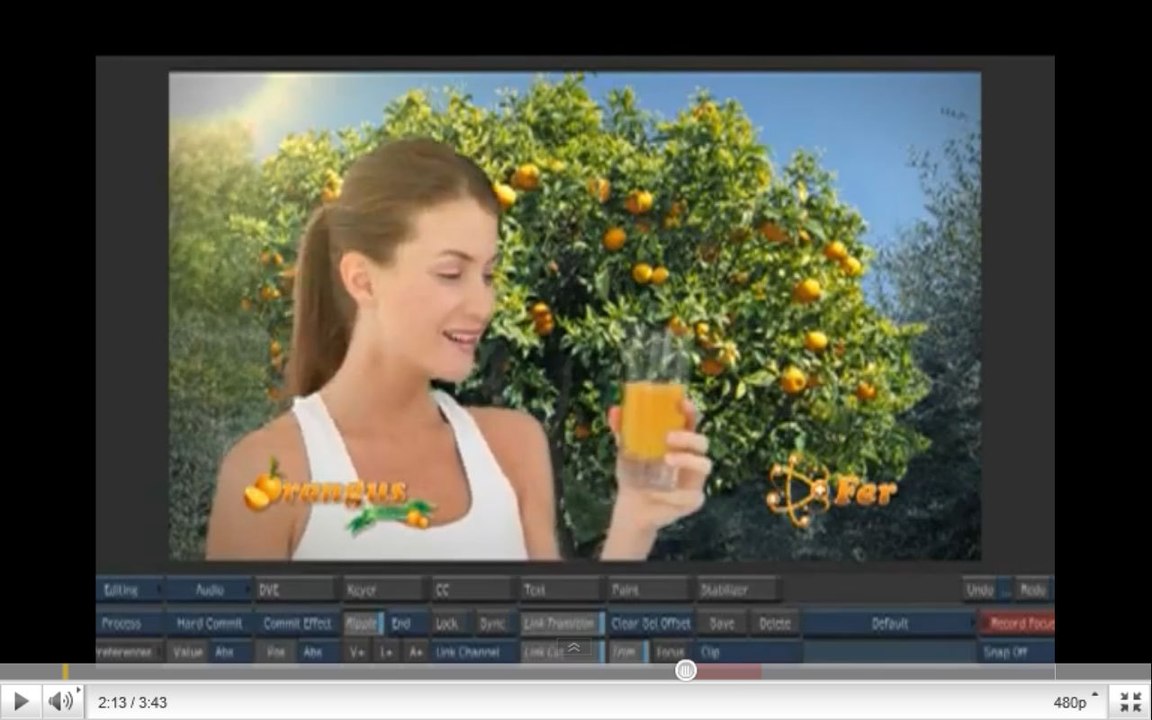
Task: Click Commit Effect
Action: (297, 623)
